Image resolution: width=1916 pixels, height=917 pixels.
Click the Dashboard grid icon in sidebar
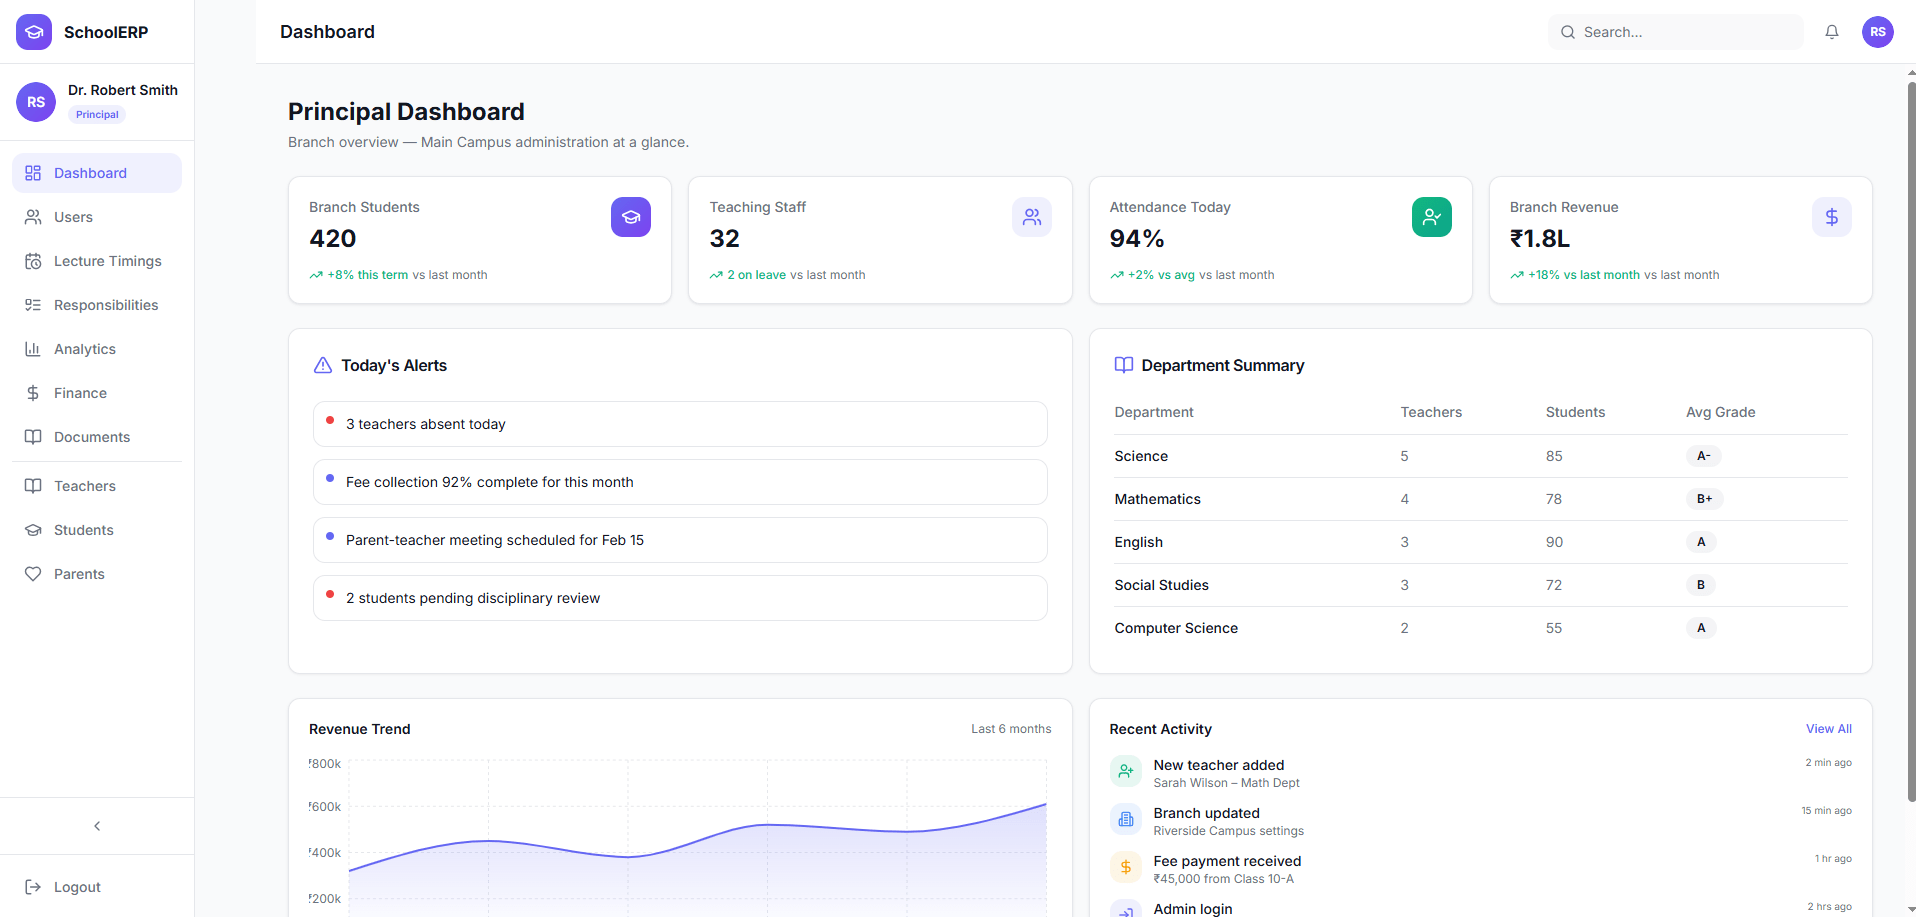33,173
